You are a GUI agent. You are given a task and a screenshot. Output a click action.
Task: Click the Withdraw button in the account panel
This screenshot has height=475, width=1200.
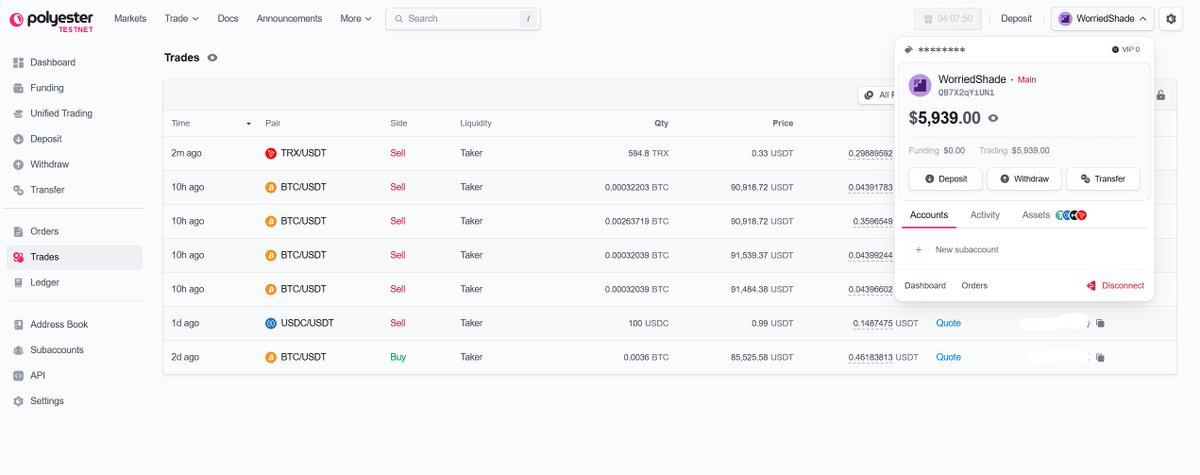tap(1024, 179)
